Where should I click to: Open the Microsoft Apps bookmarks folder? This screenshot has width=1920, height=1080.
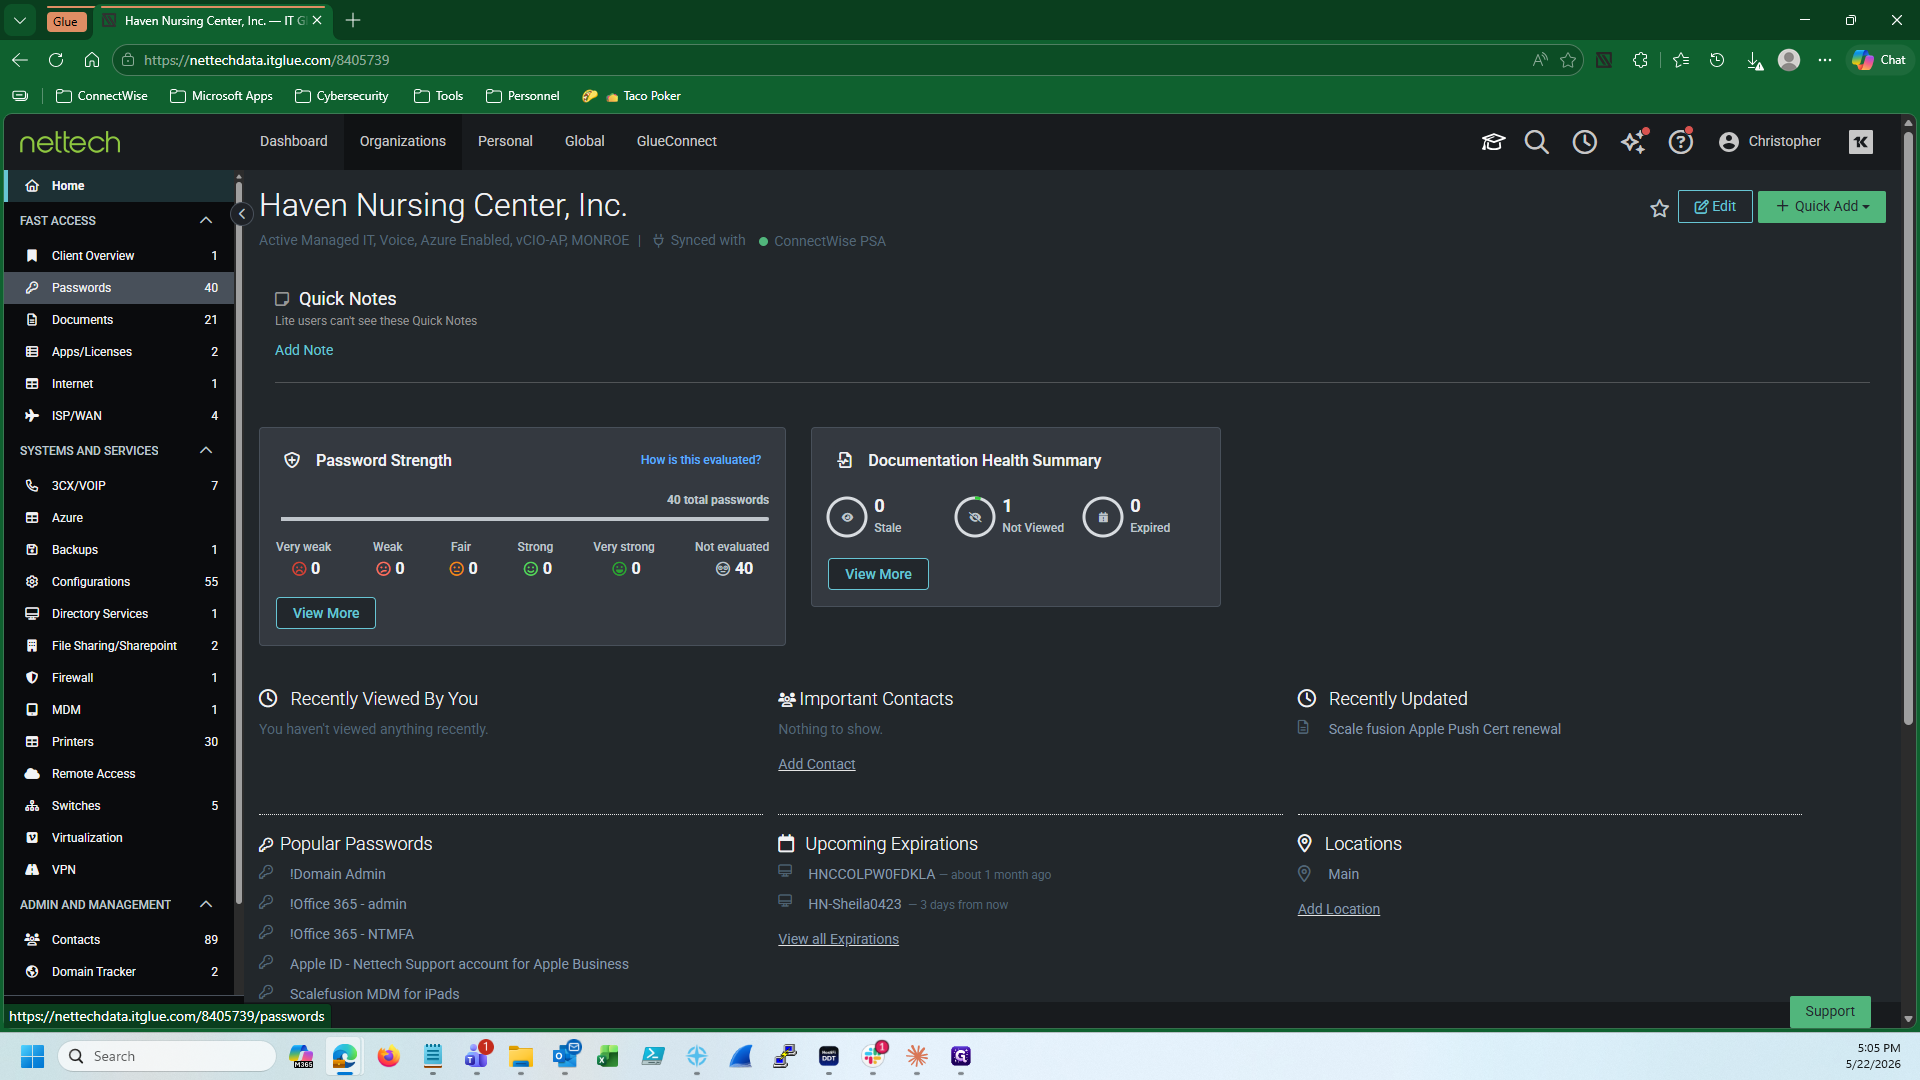[x=221, y=96]
